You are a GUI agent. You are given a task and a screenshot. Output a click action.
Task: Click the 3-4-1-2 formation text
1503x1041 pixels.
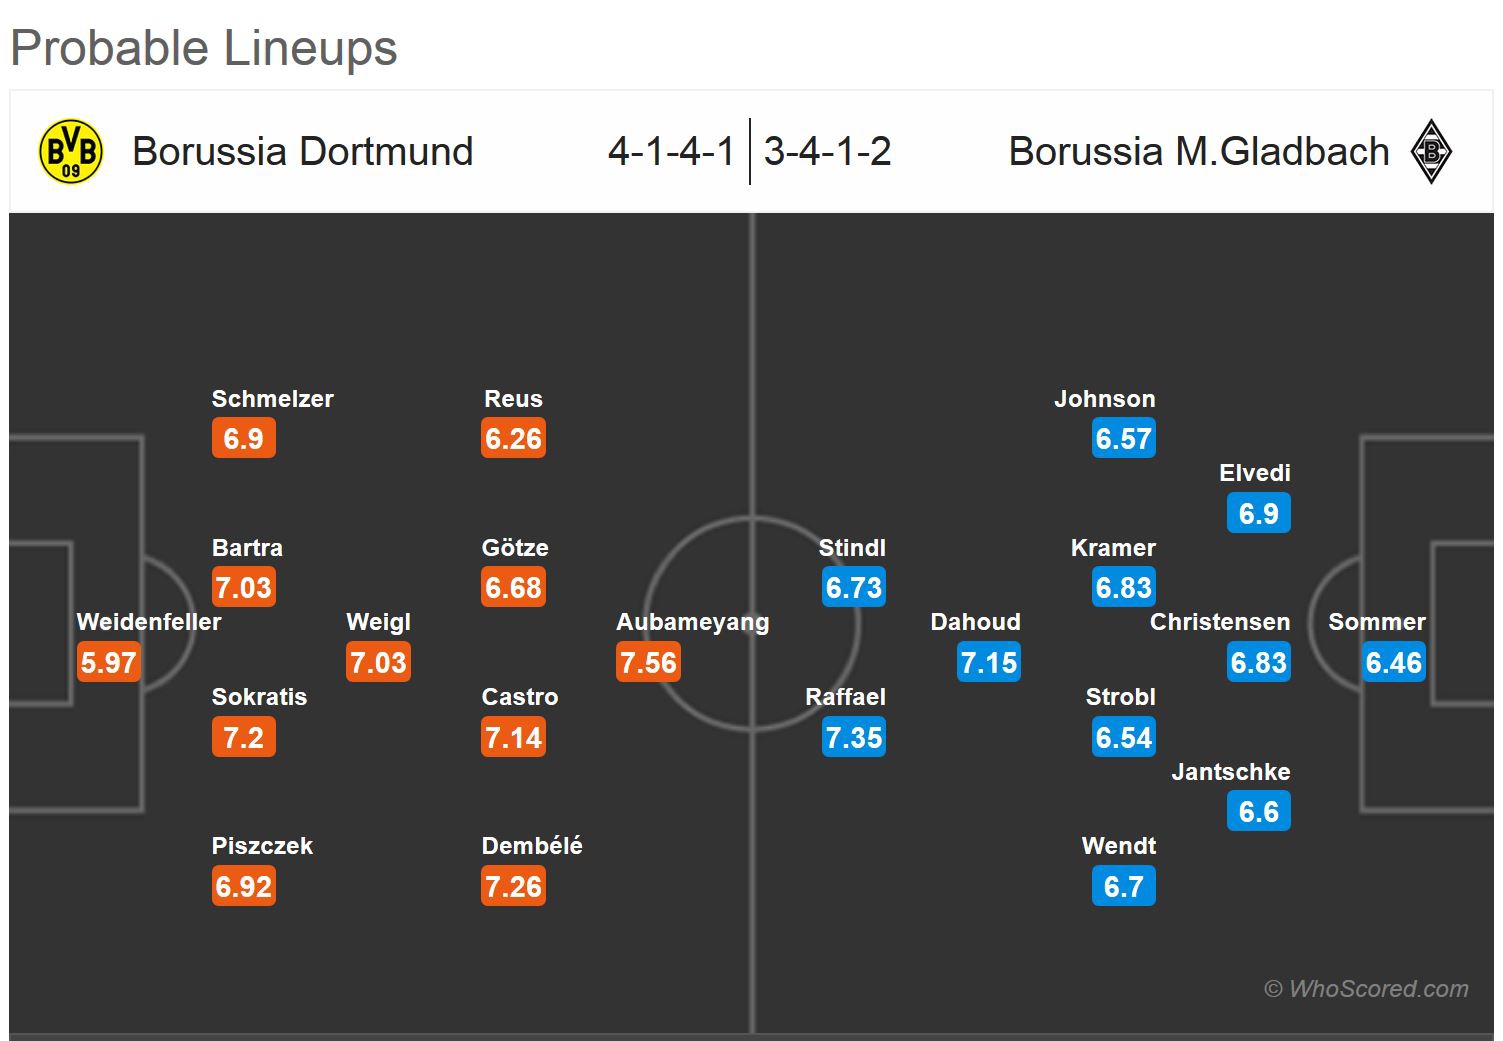click(827, 152)
